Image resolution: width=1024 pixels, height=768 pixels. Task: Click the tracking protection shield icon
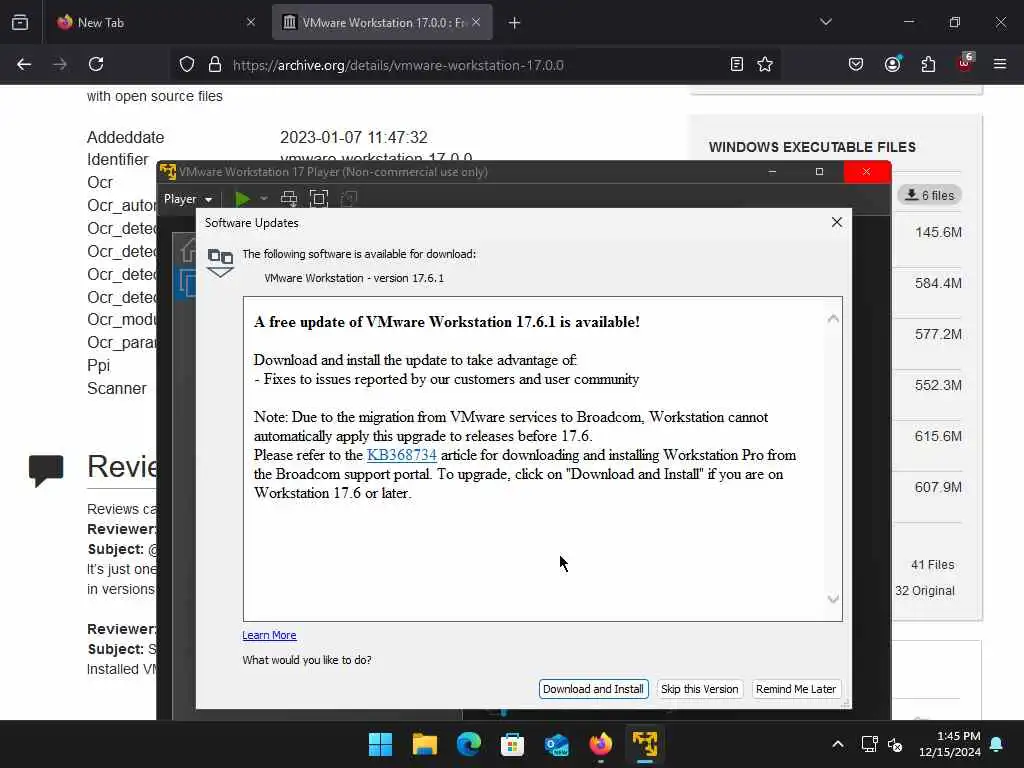point(187,65)
